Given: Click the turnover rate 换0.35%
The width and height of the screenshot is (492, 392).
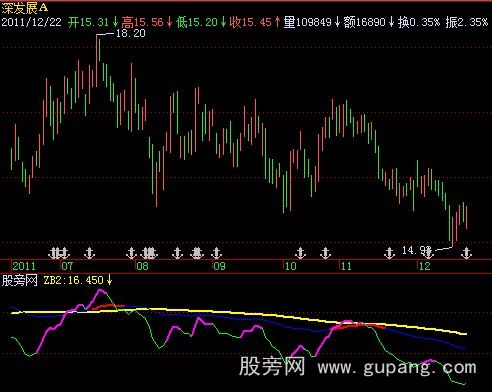Looking at the screenshot, I should 419,22.
